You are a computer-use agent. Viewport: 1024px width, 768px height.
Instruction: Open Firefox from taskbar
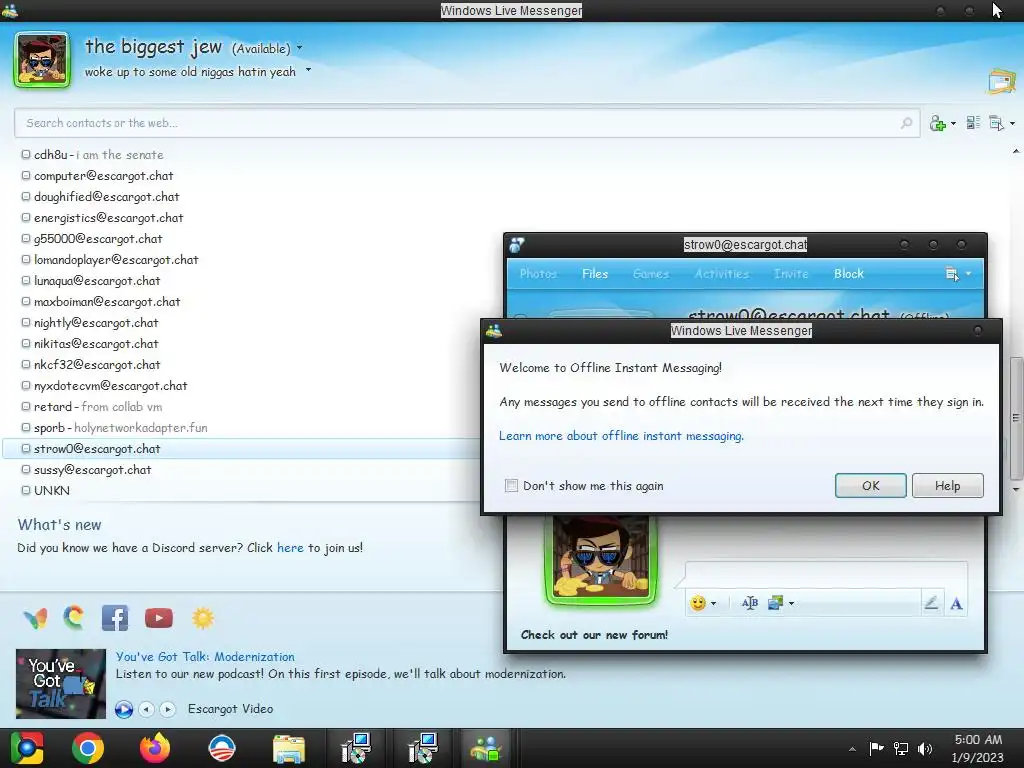click(x=155, y=748)
